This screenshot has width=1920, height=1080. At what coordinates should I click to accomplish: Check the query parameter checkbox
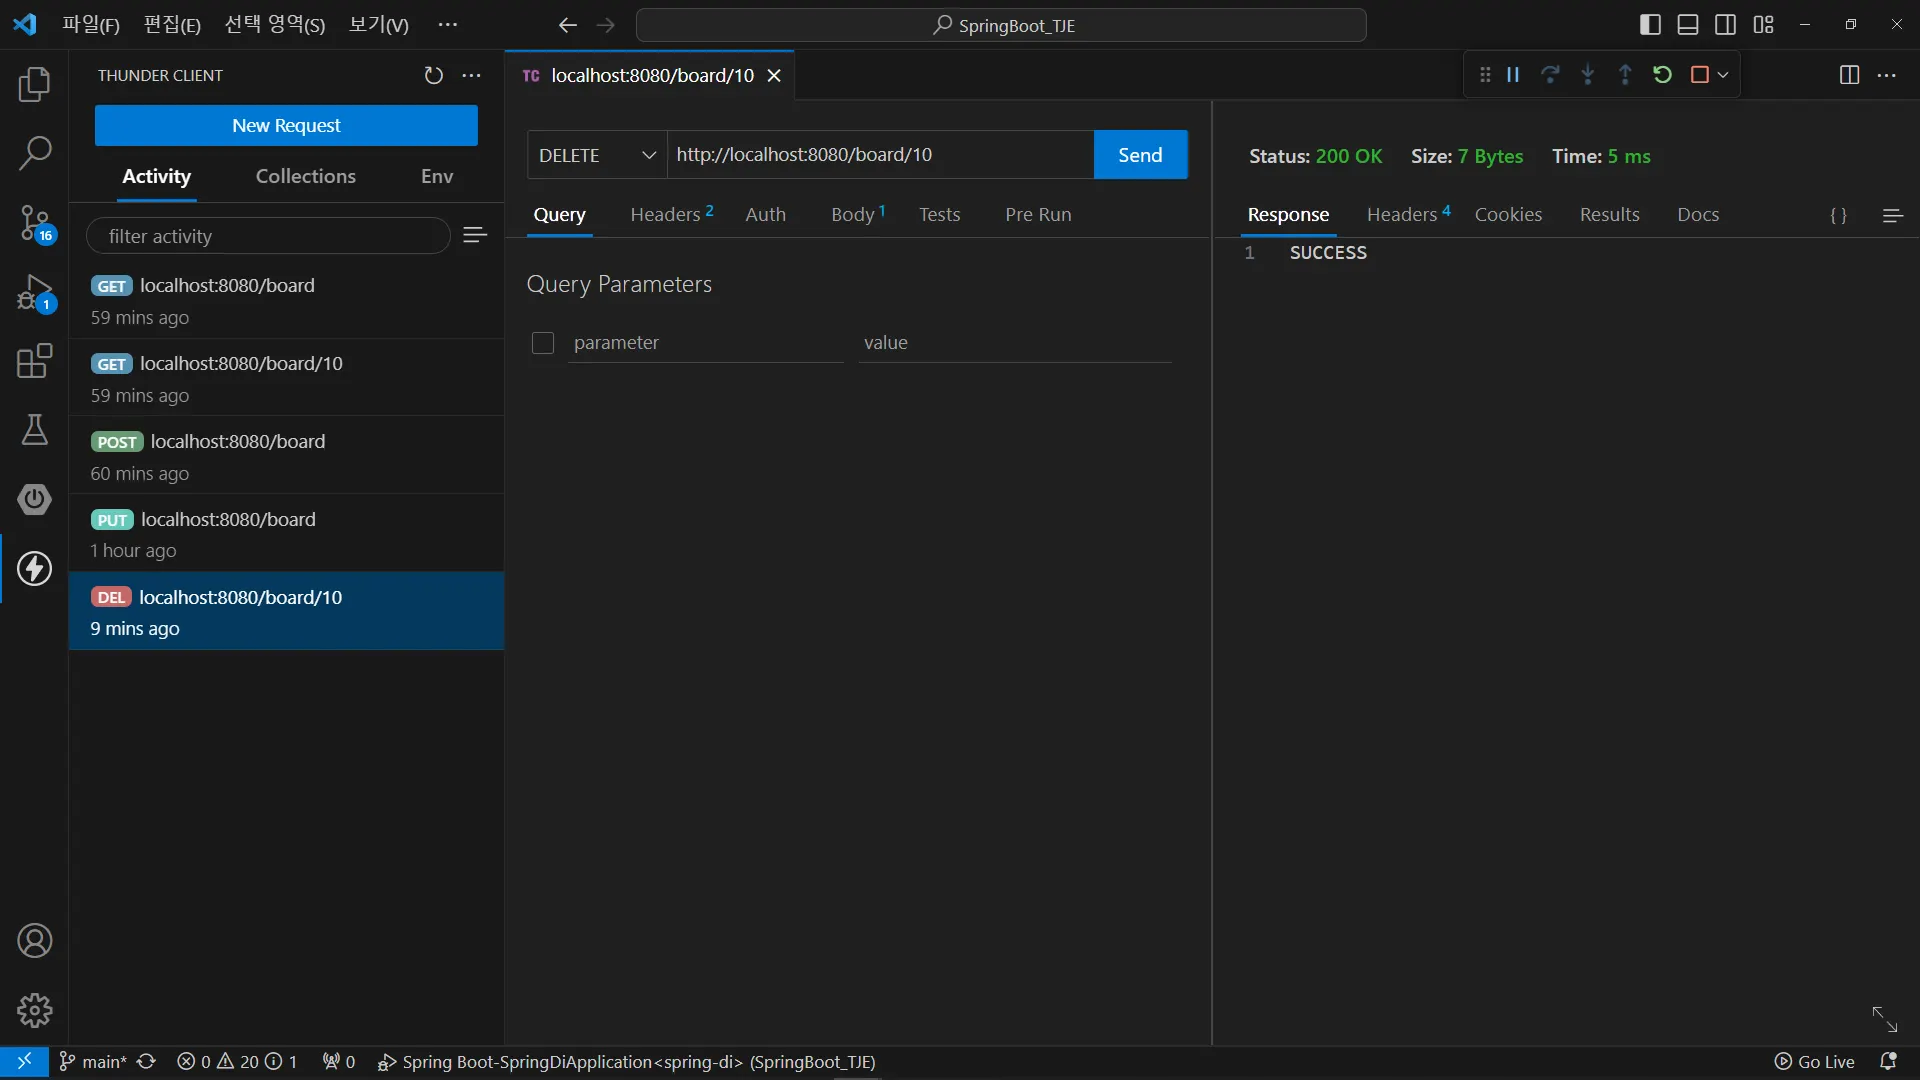point(543,343)
